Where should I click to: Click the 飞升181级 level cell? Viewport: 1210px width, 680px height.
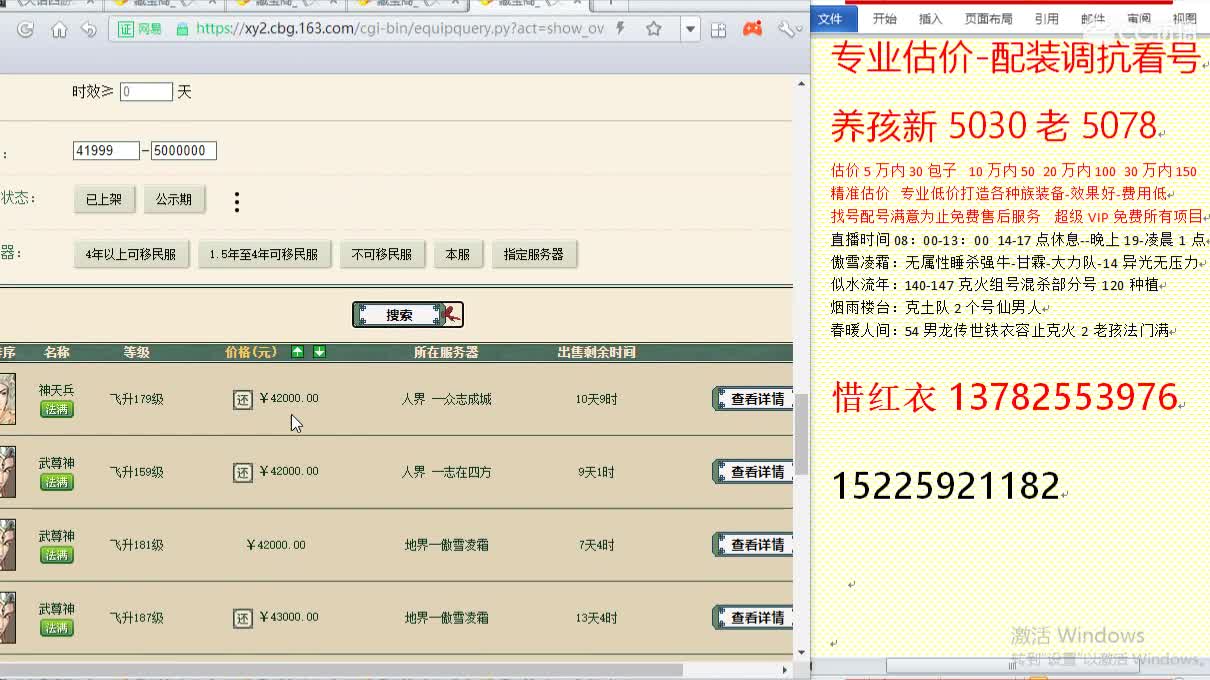point(136,545)
